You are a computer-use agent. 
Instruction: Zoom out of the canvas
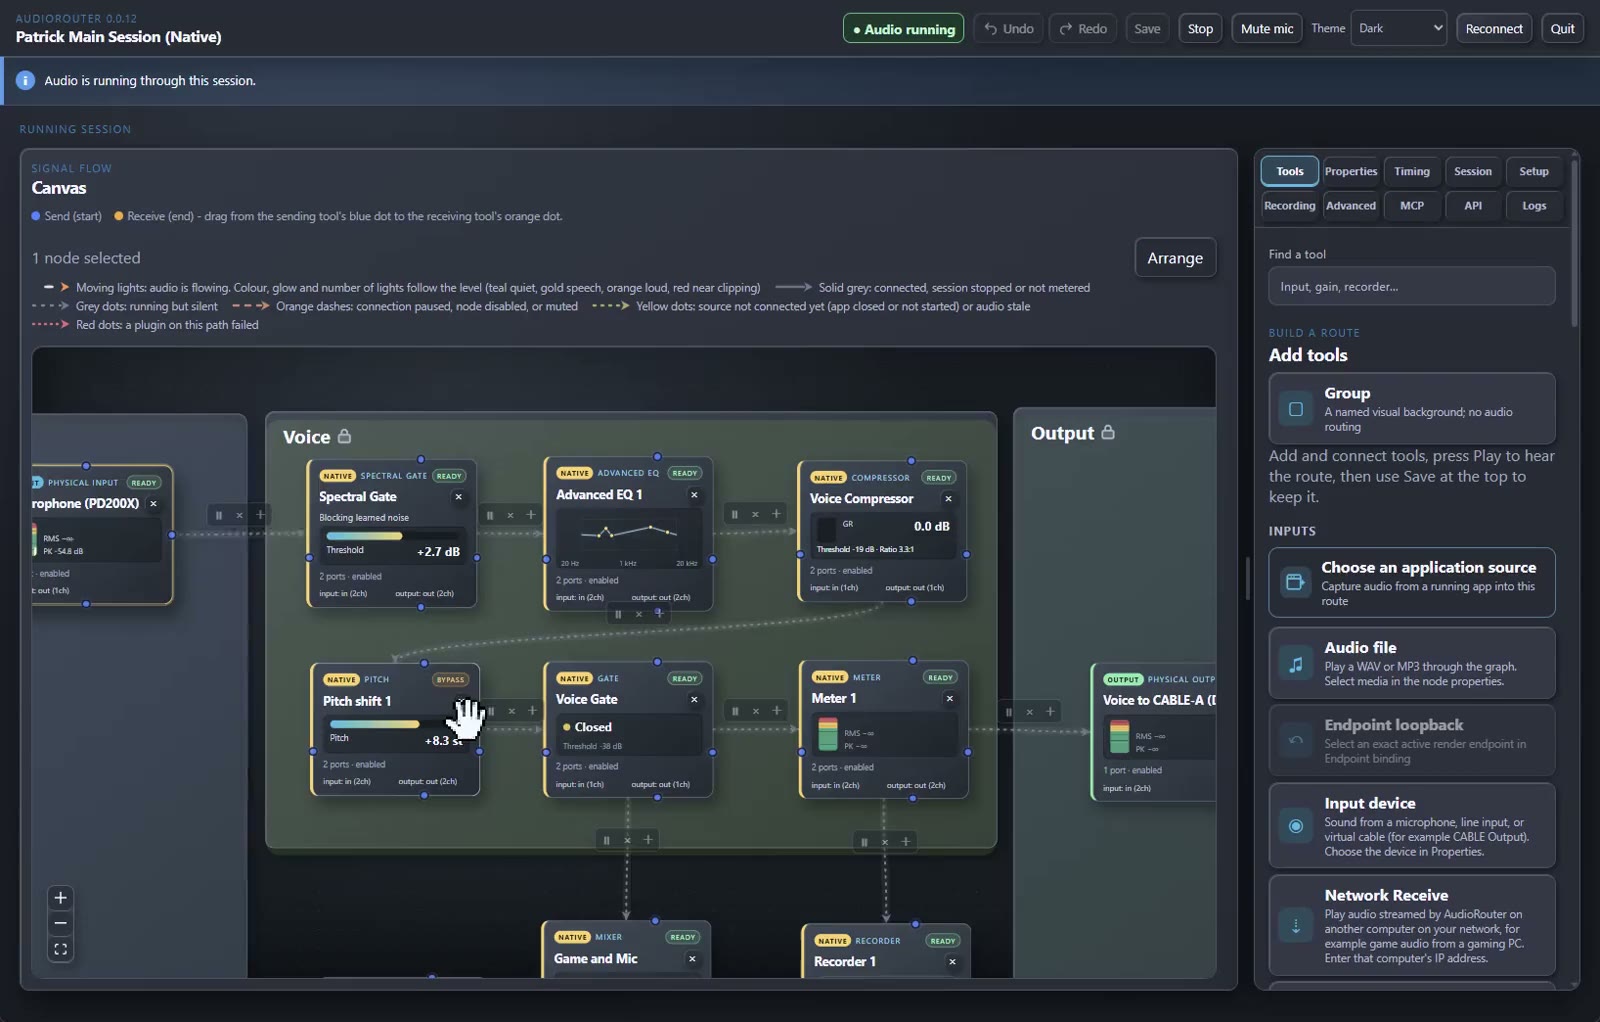[60, 923]
